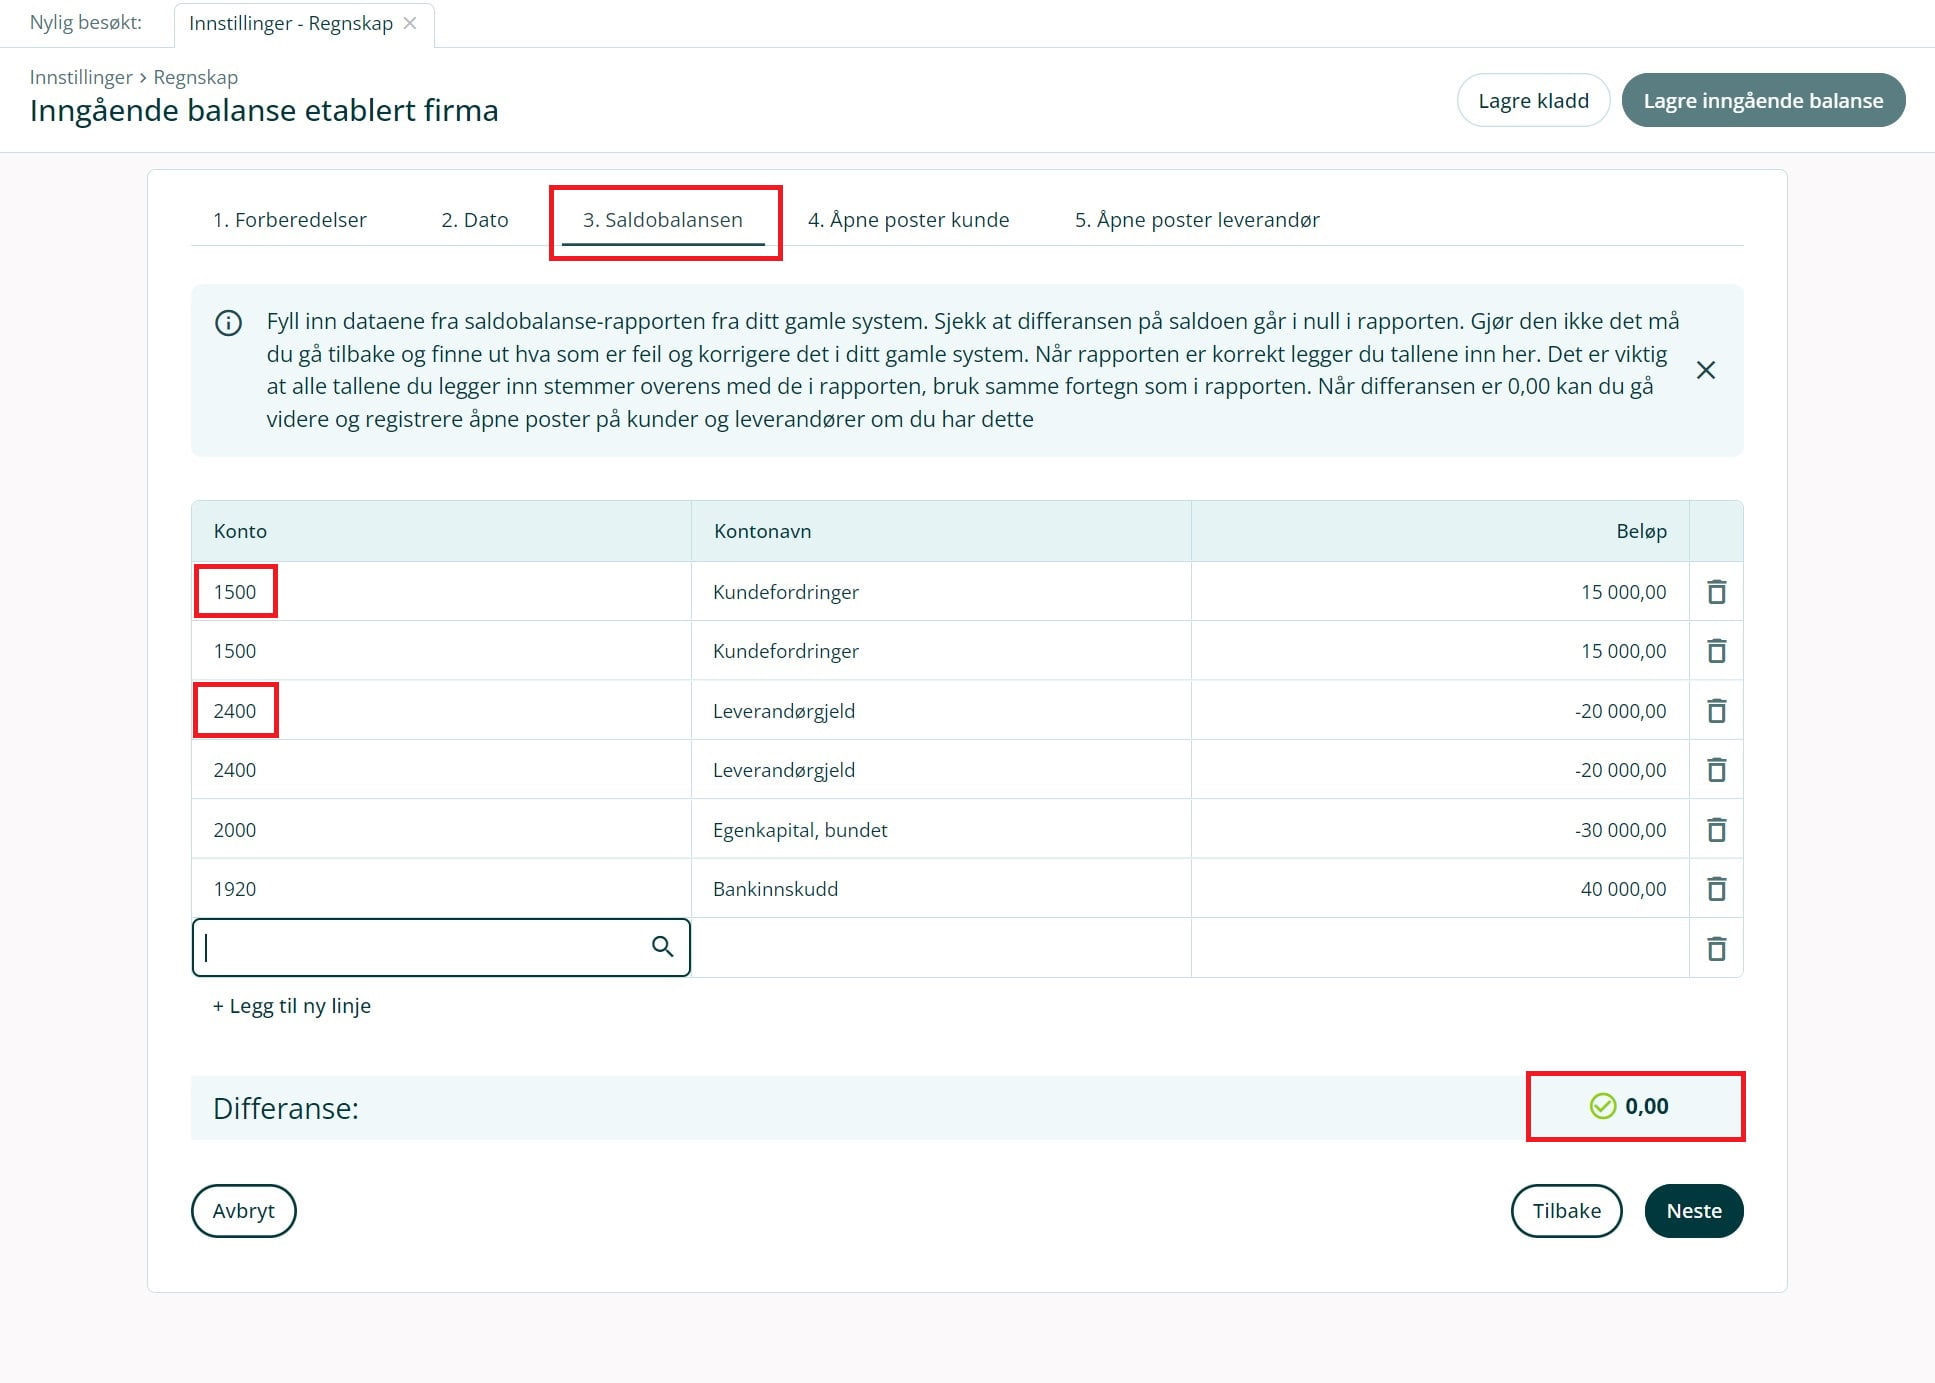Open Innstillinger breadcrumb link
Image resolution: width=1935 pixels, height=1383 pixels.
pos(81,77)
